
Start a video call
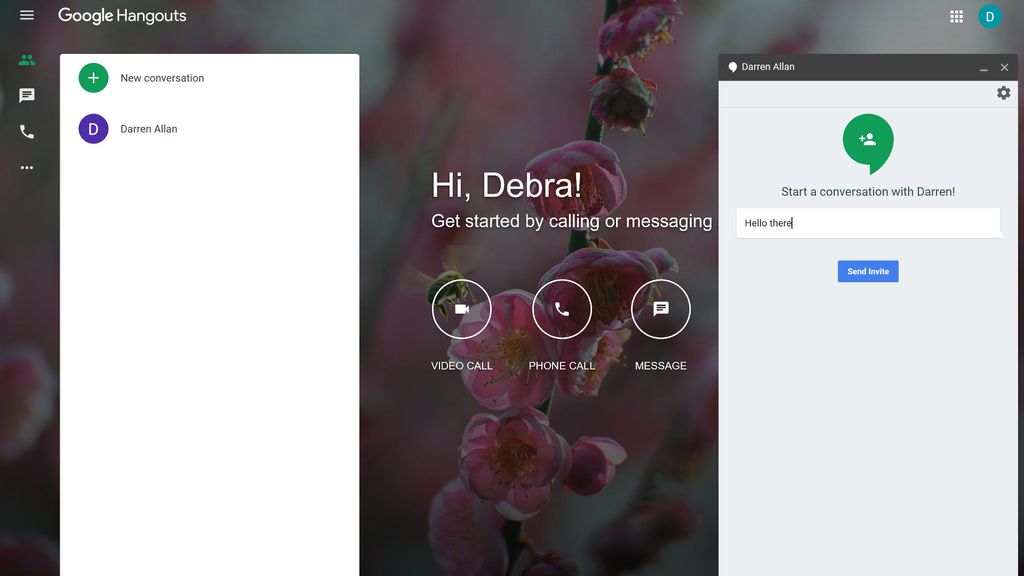click(462, 309)
